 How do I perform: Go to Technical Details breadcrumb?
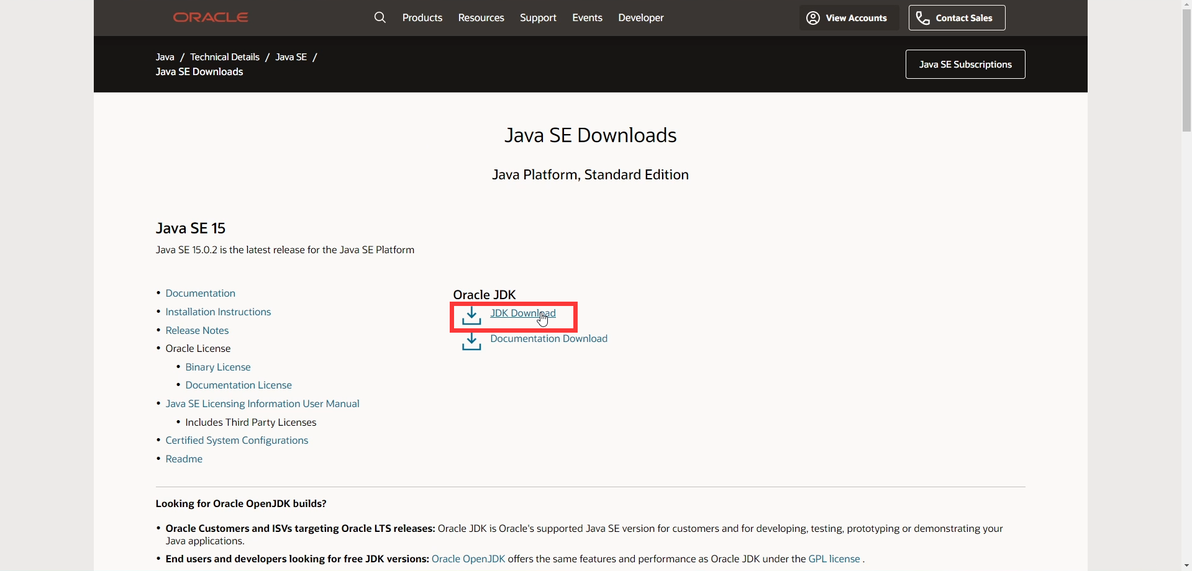[x=225, y=57]
